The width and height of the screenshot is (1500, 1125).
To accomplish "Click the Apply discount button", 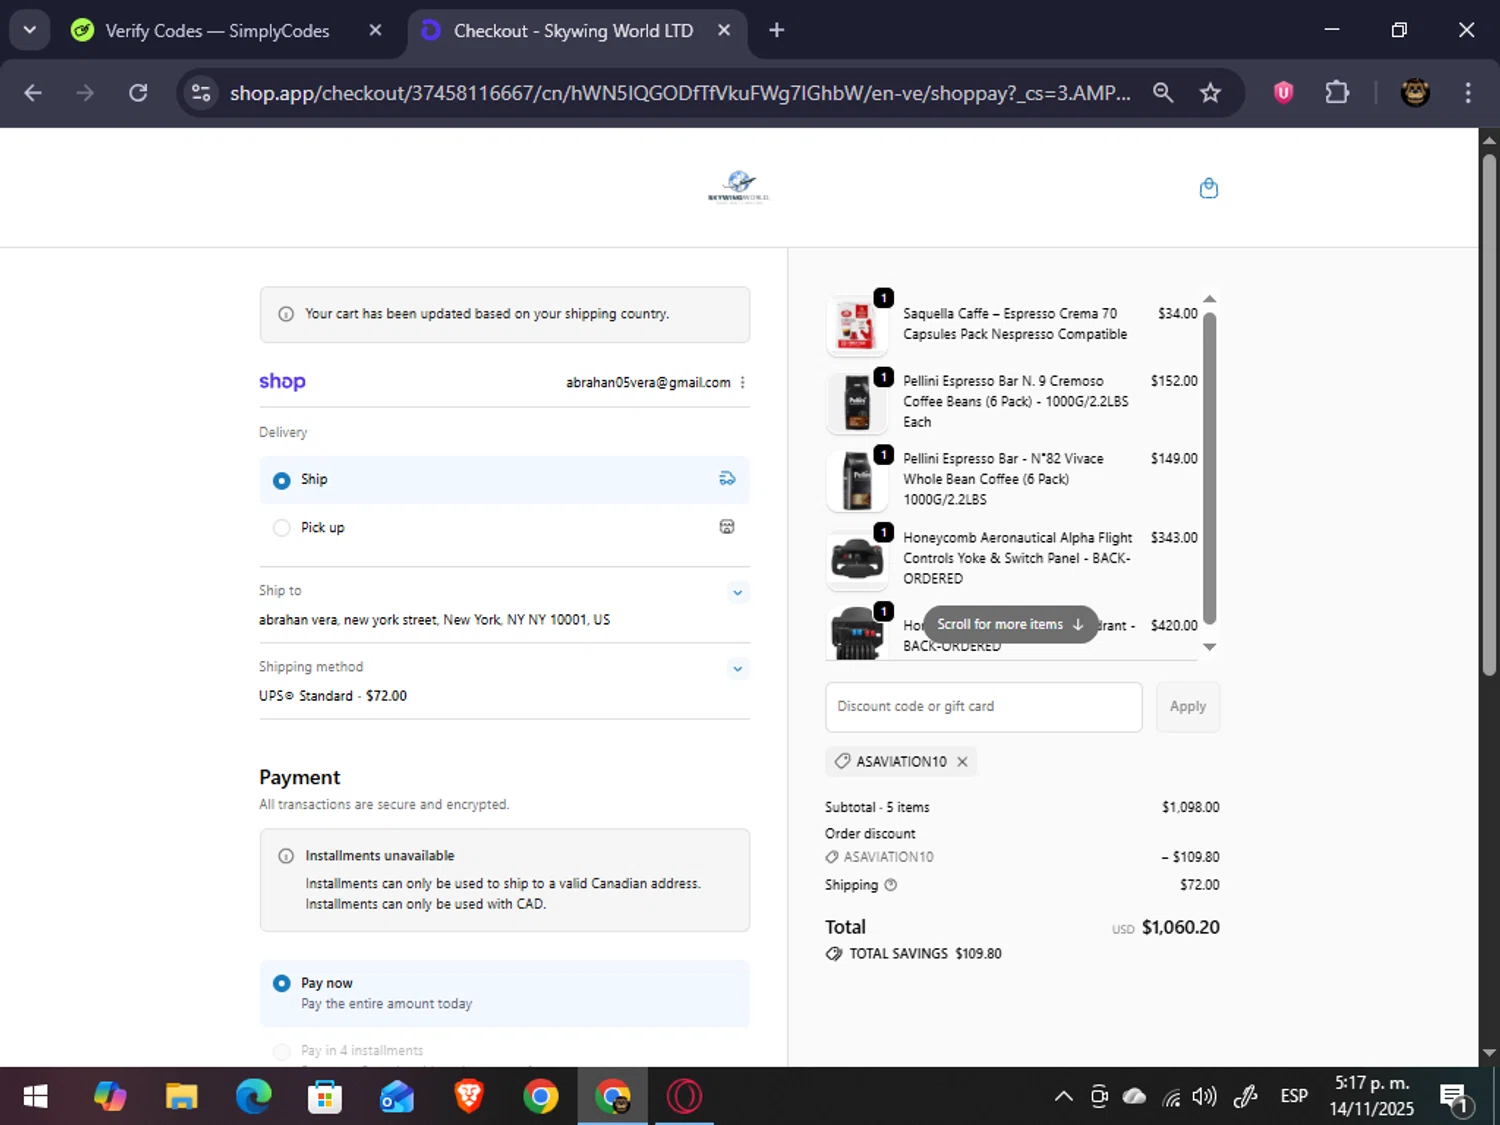I will [1187, 707].
